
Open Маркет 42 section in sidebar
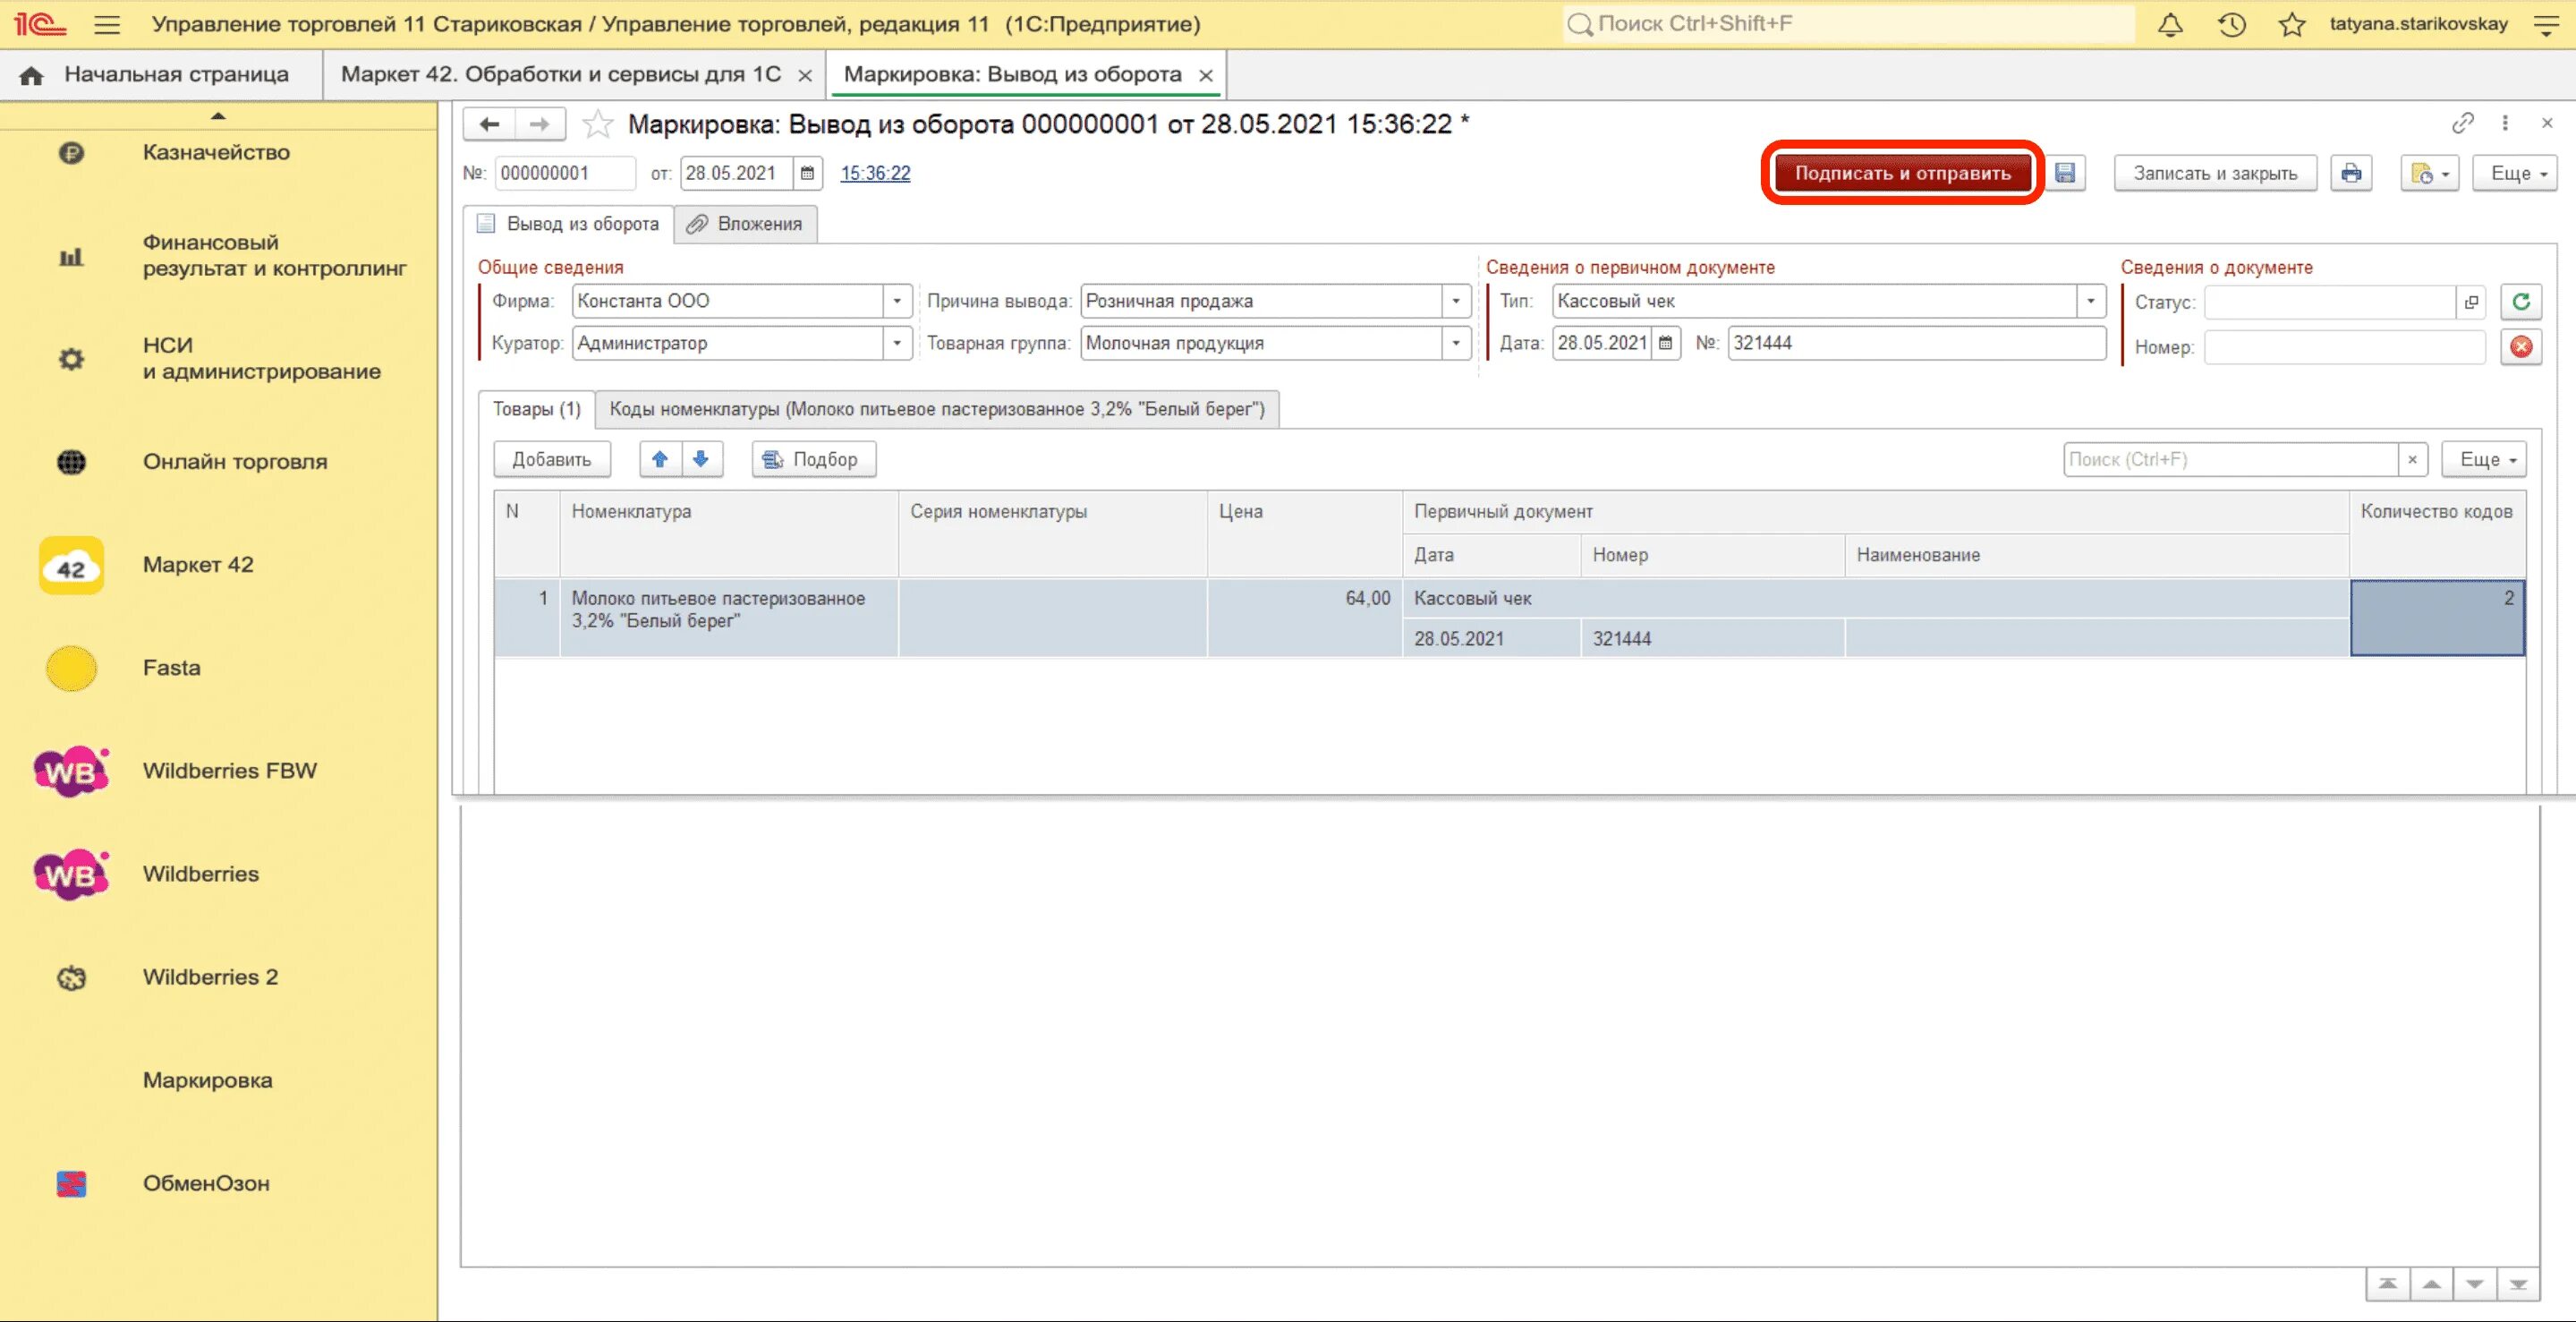(198, 565)
